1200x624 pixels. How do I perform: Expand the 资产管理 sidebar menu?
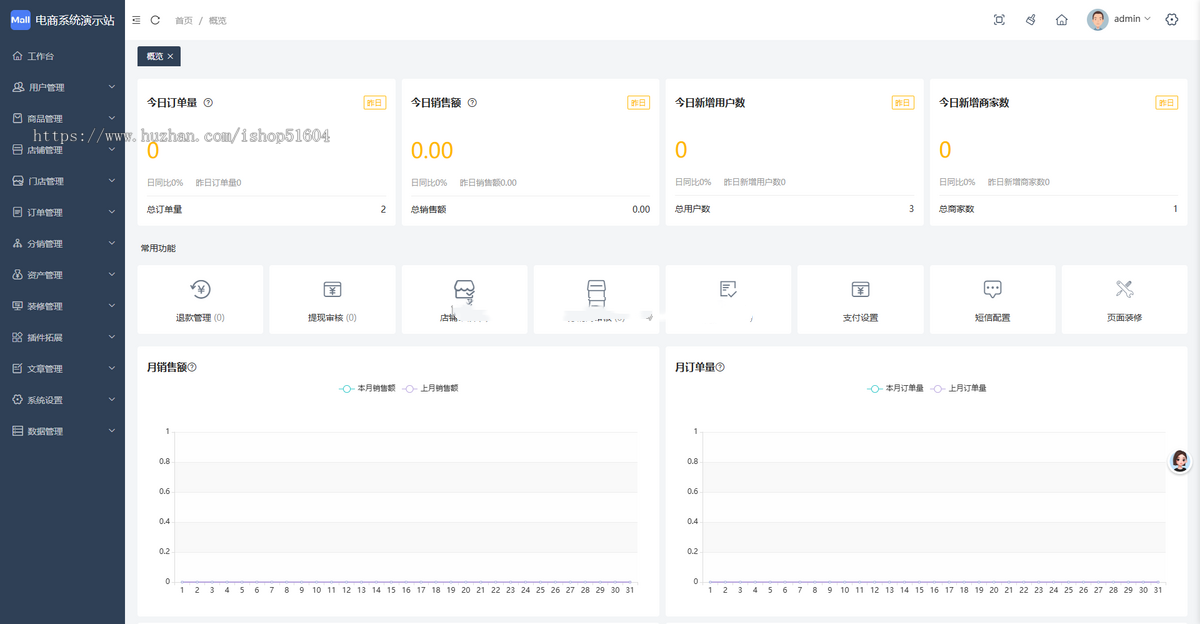62,275
